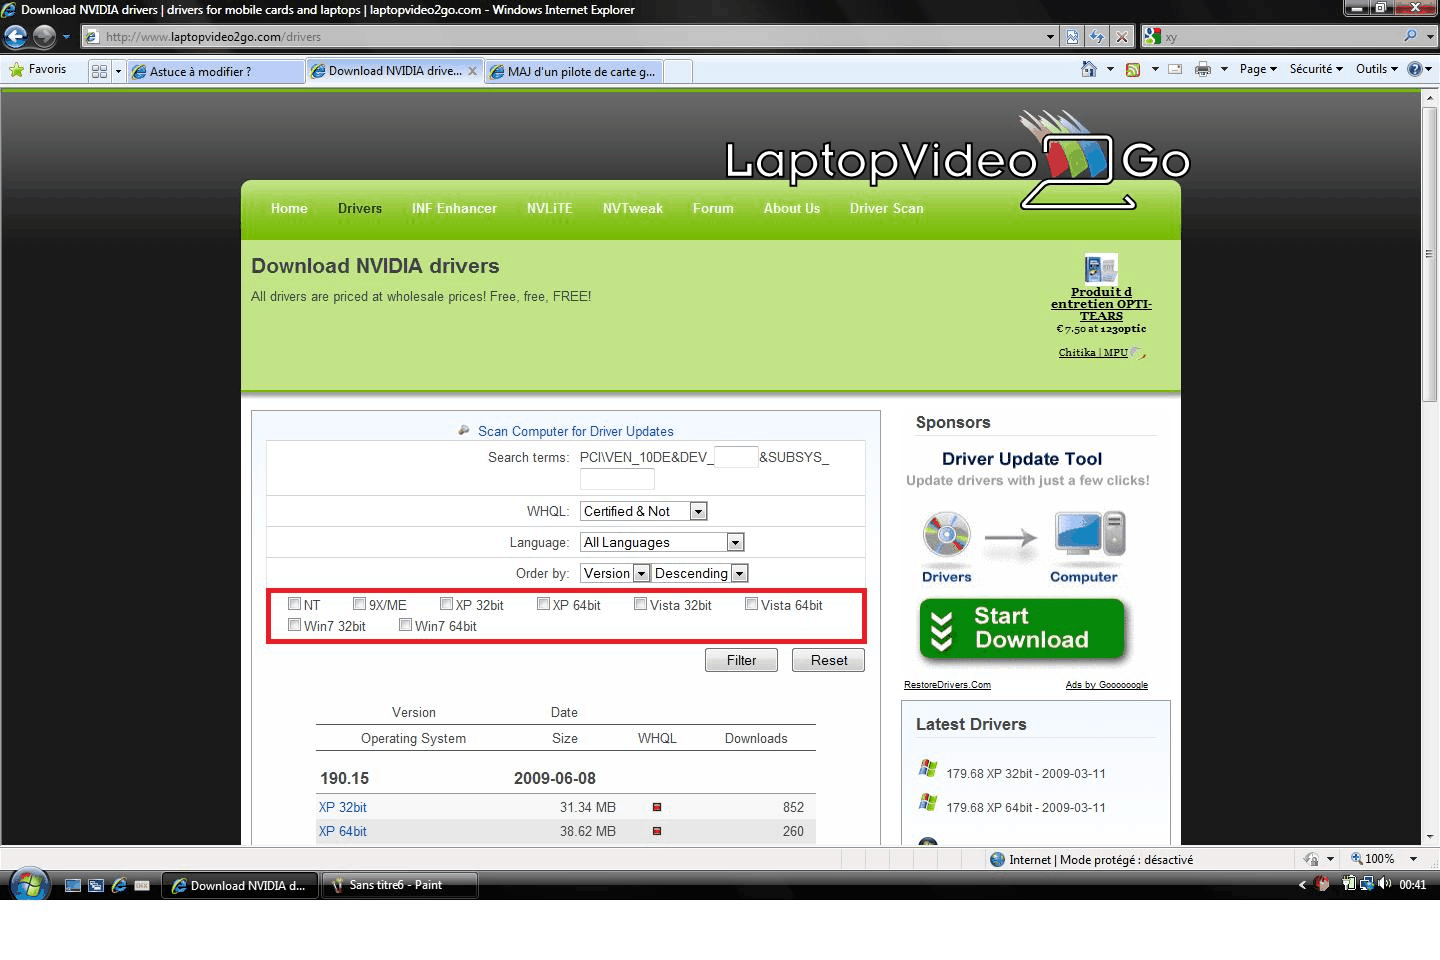Viewport: 1440px width, 960px height.
Task: Click the Windows Start orb
Action: point(30,885)
